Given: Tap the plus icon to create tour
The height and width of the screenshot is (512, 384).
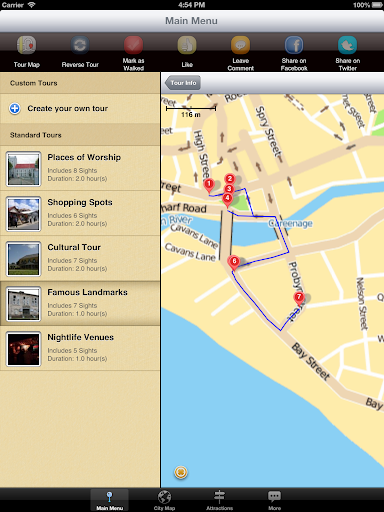Looking at the screenshot, I should pyautogui.click(x=15, y=108).
